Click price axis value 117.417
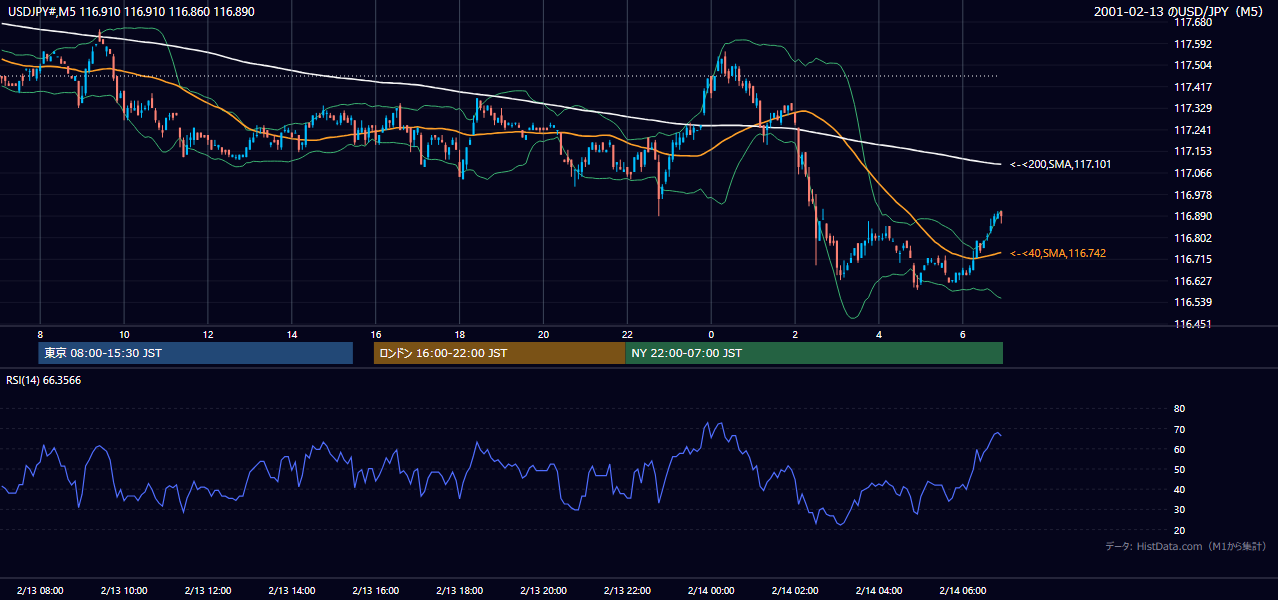 click(1193, 87)
